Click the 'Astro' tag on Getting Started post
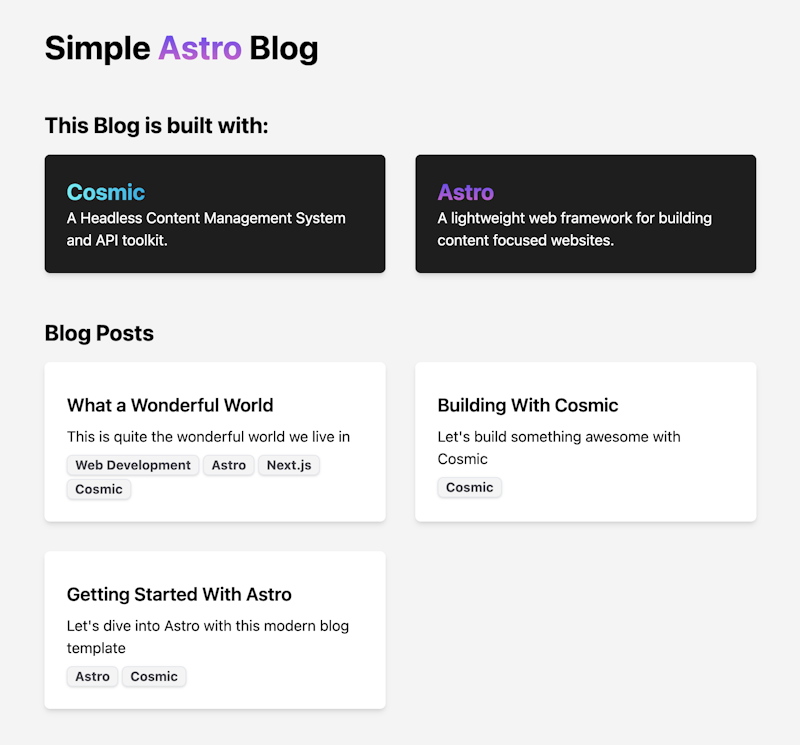Viewport: 800px width, 745px height. coord(92,676)
